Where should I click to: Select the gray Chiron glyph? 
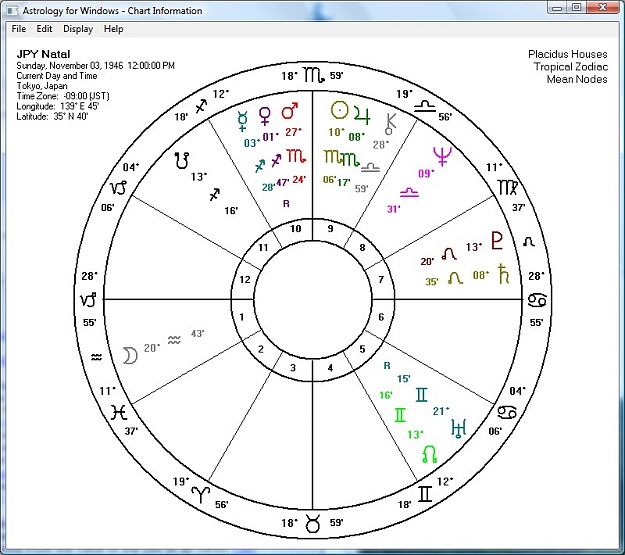390,124
